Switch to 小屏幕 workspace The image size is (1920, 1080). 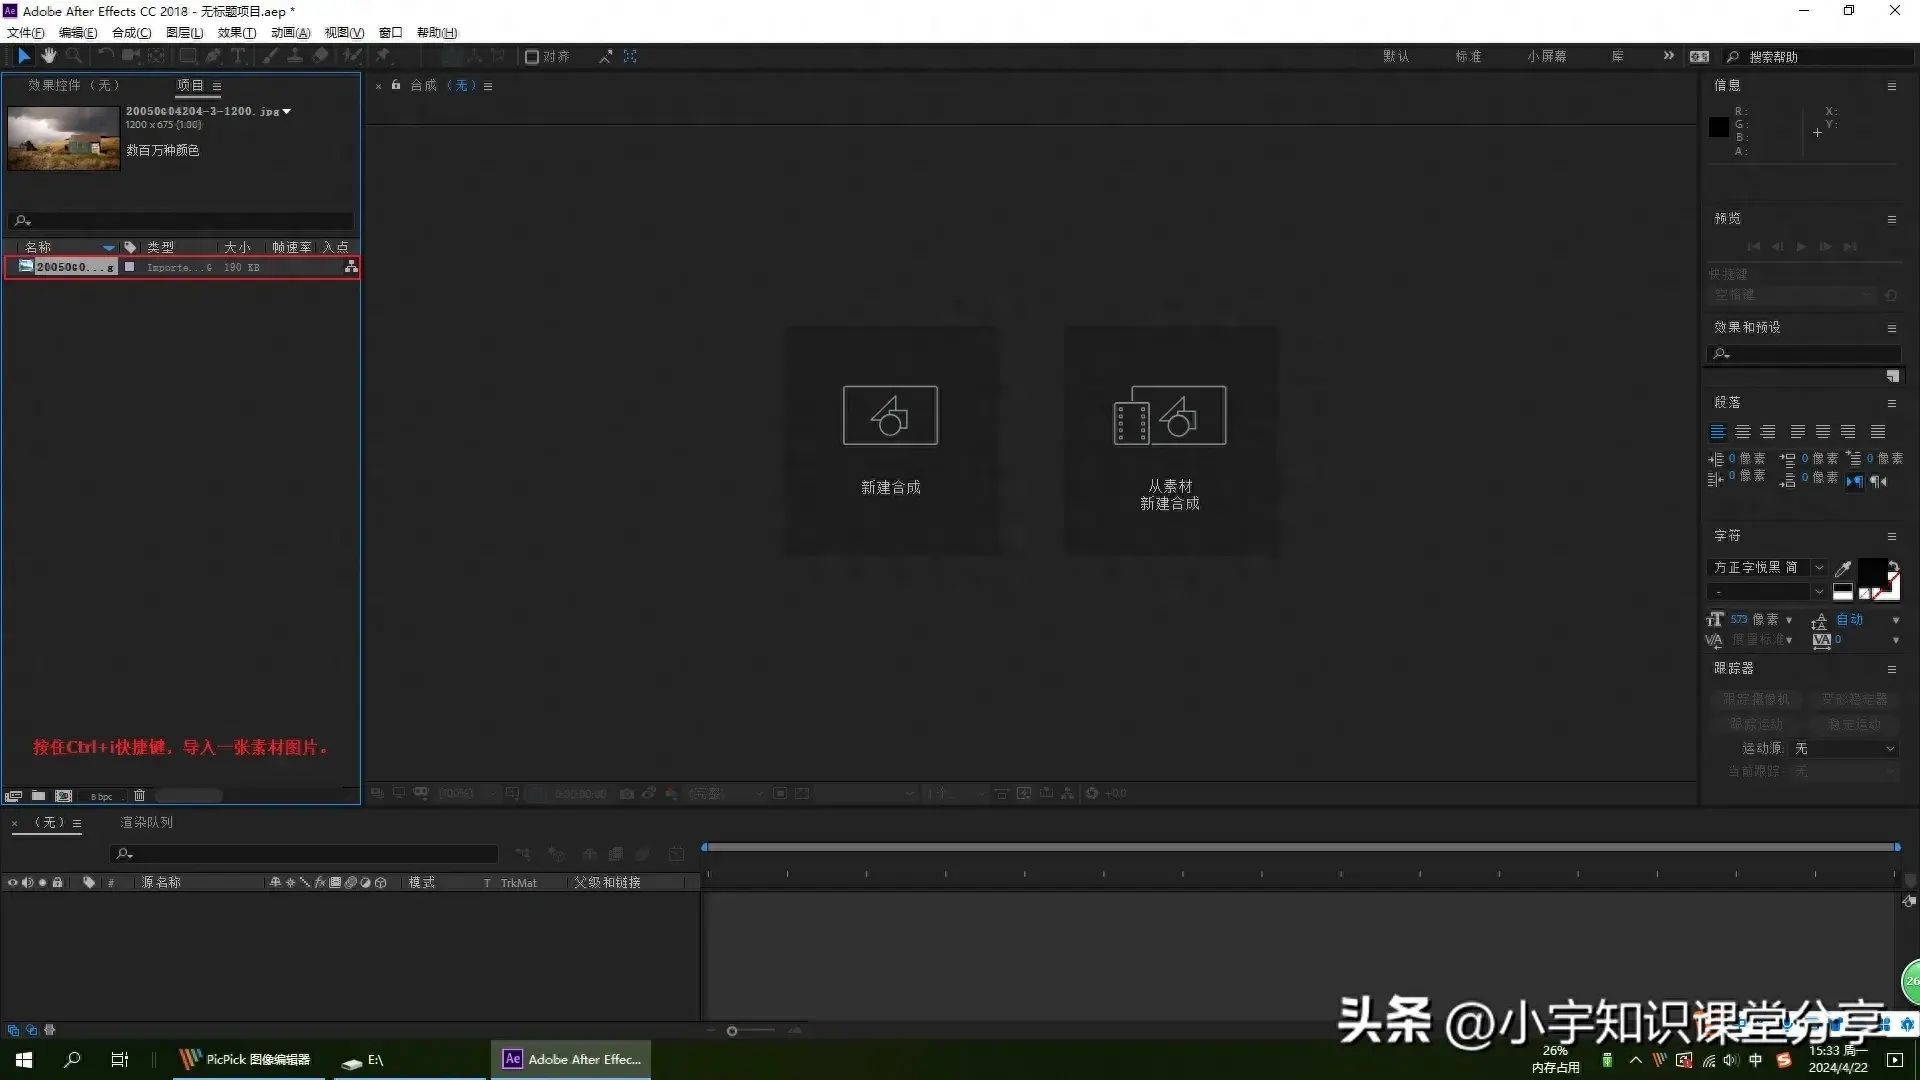coord(1547,57)
